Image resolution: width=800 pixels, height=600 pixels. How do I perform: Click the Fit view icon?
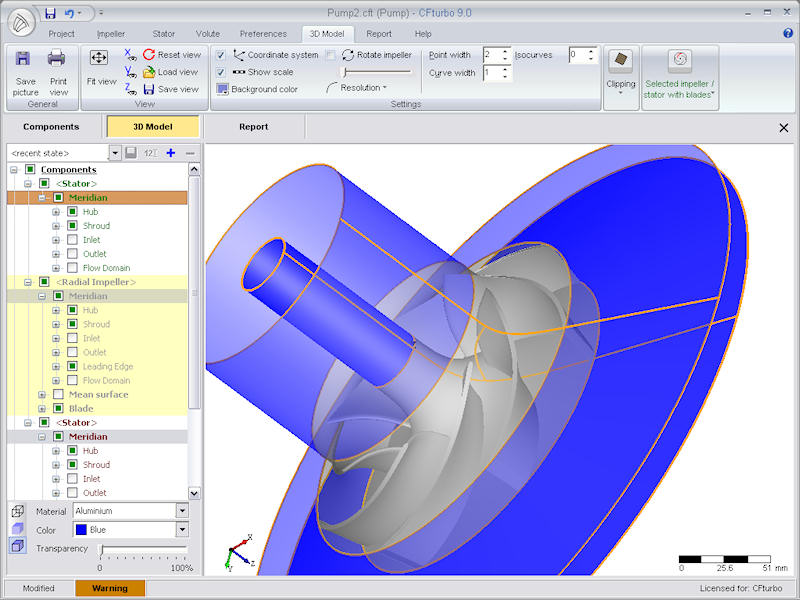click(x=98, y=58)
